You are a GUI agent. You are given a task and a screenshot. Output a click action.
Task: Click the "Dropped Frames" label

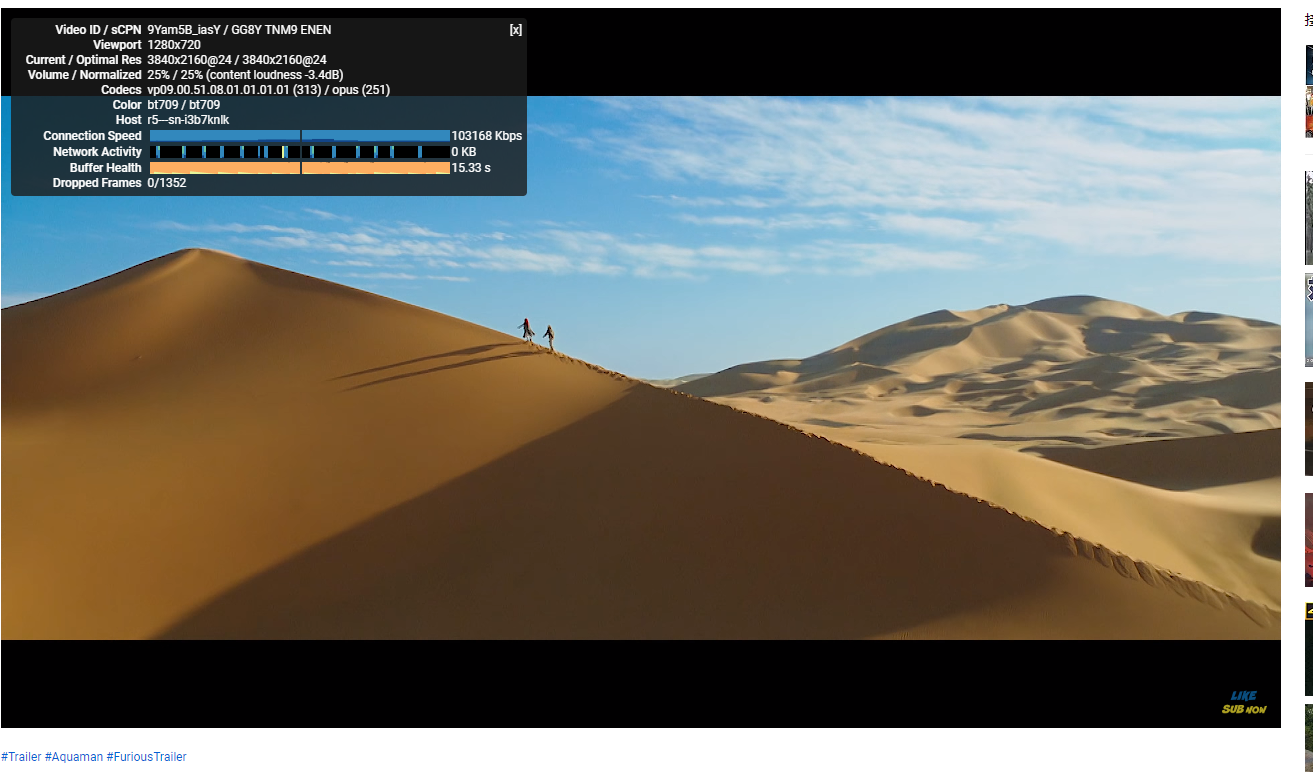coord(97,183)
